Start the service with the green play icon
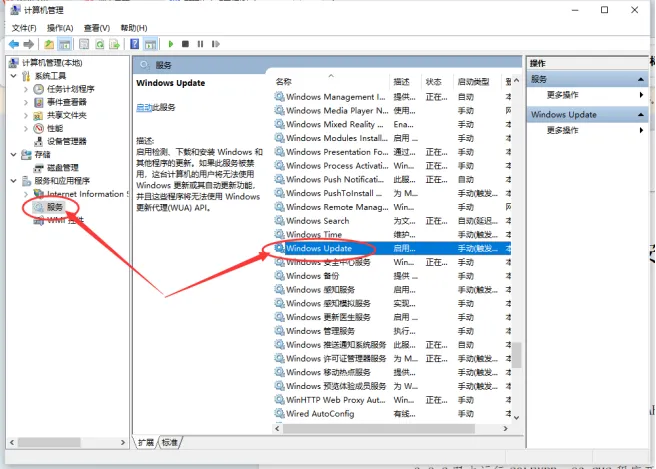The height and width of the screenshot is (469, 656). pyautogui.click(x=171, y=44)
